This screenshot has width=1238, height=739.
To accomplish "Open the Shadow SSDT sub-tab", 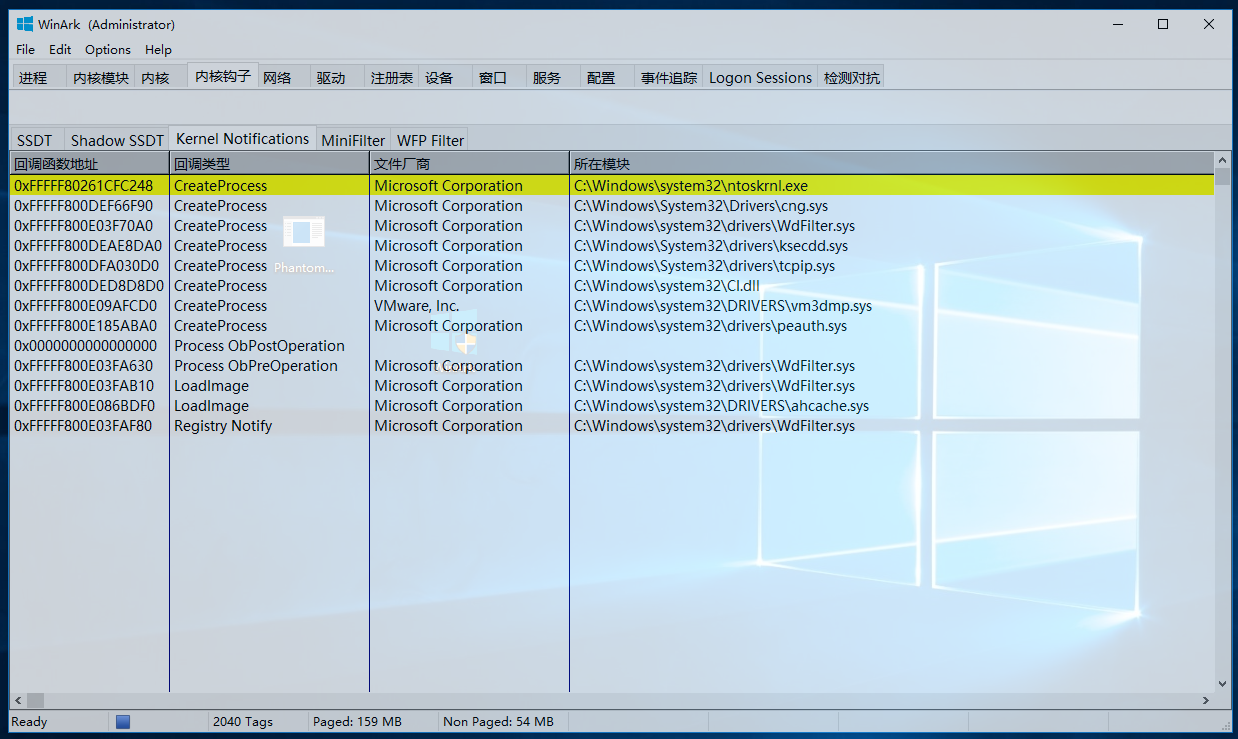I will tap(117, 140).
